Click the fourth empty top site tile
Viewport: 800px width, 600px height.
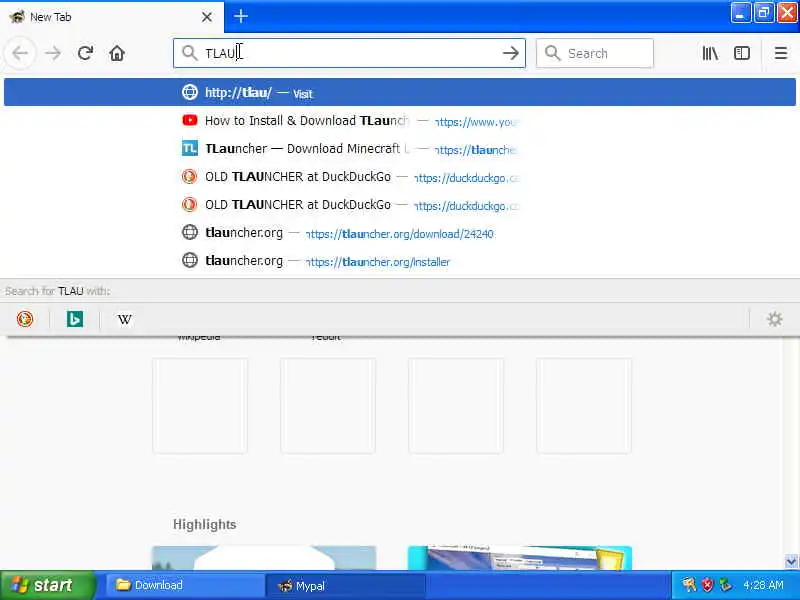click(584, 406)
